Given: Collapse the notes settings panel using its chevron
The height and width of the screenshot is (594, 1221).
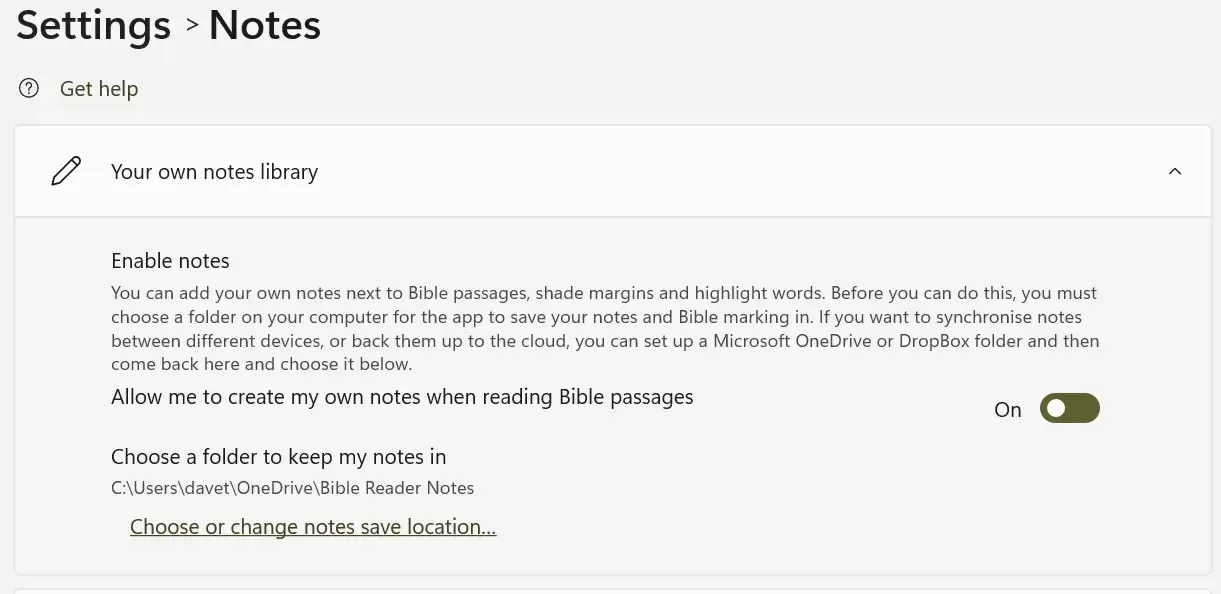Looking at the screenshot, I should click(1175, 171).
